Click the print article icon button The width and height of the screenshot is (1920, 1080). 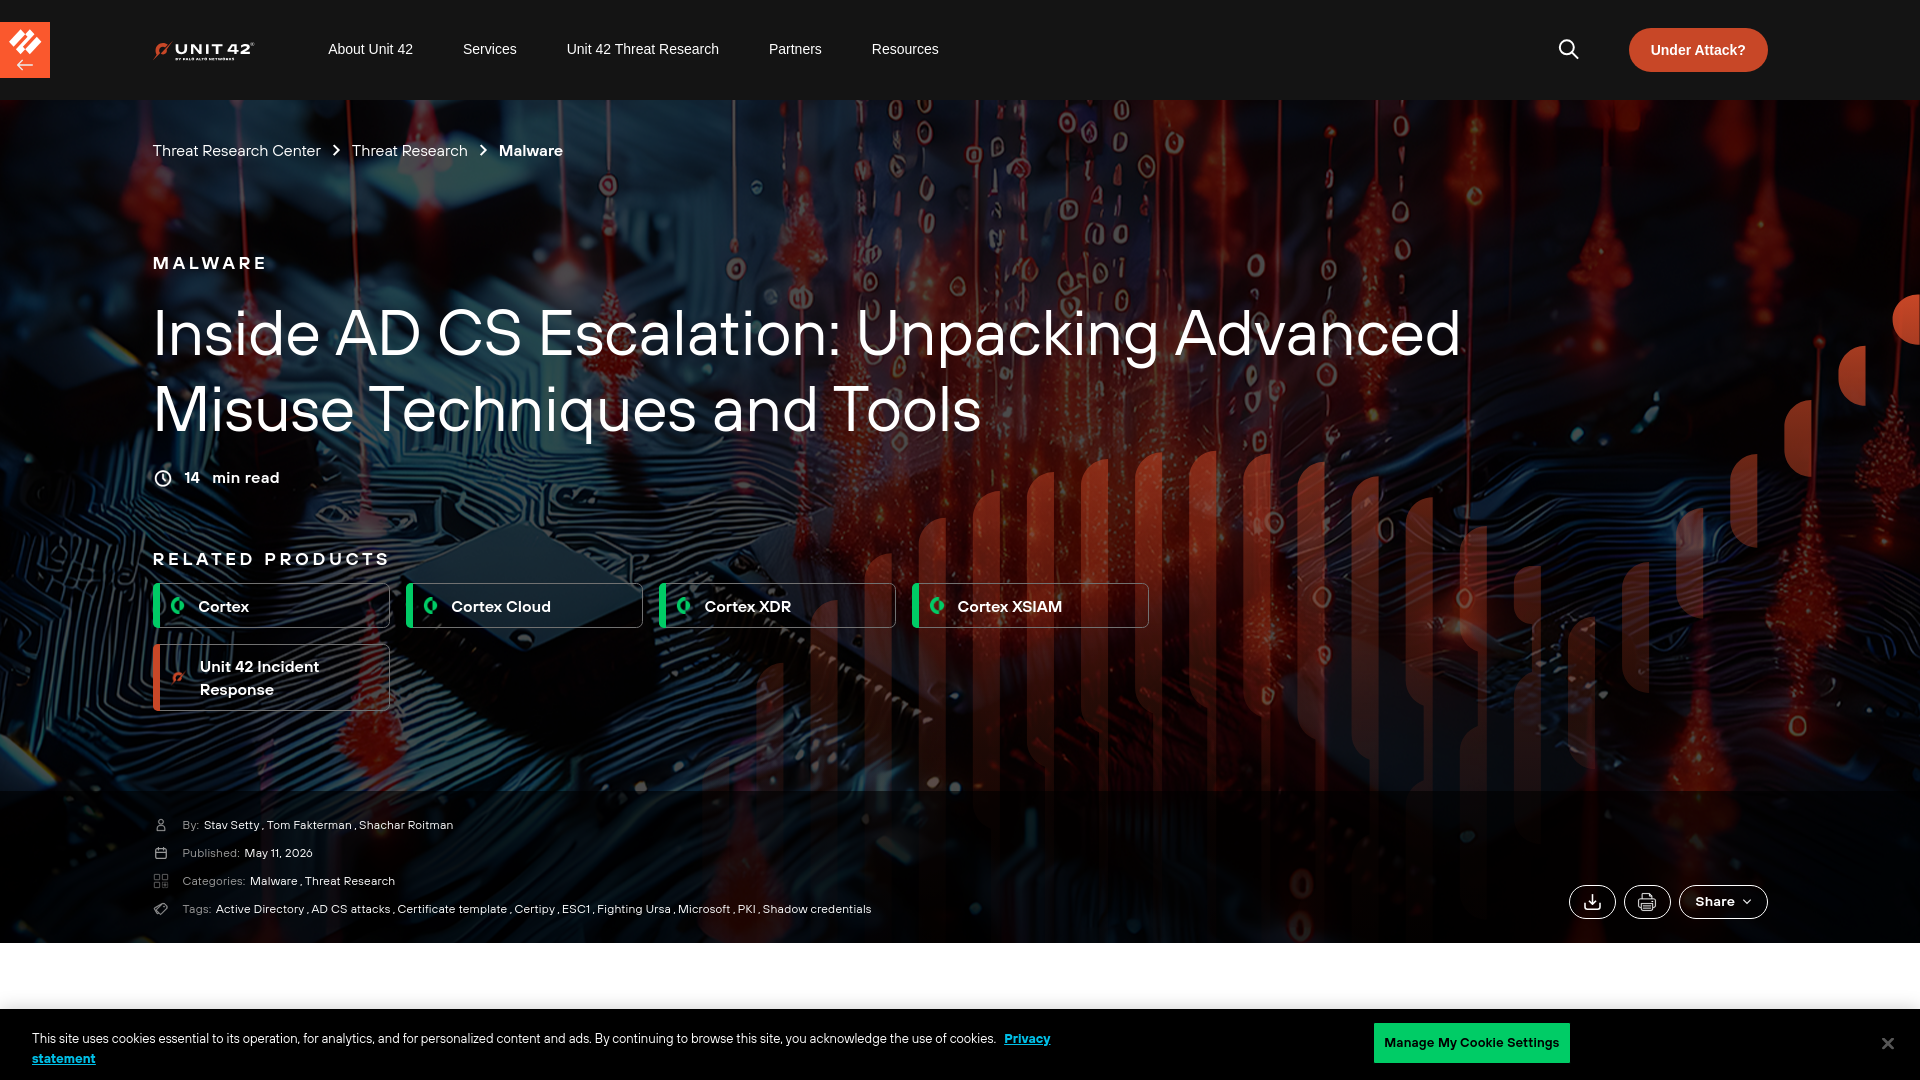coord(1647,902)
